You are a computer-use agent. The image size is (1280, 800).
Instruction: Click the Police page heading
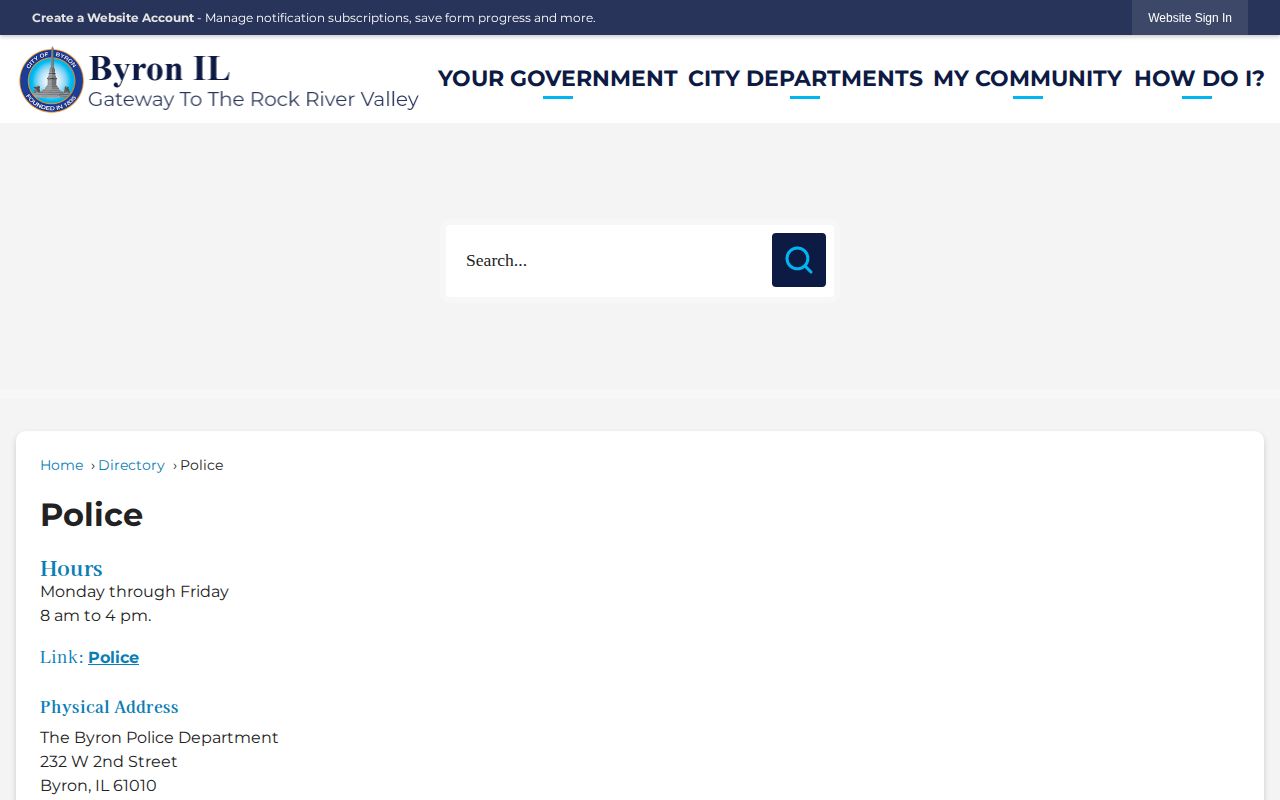[91, 515]
